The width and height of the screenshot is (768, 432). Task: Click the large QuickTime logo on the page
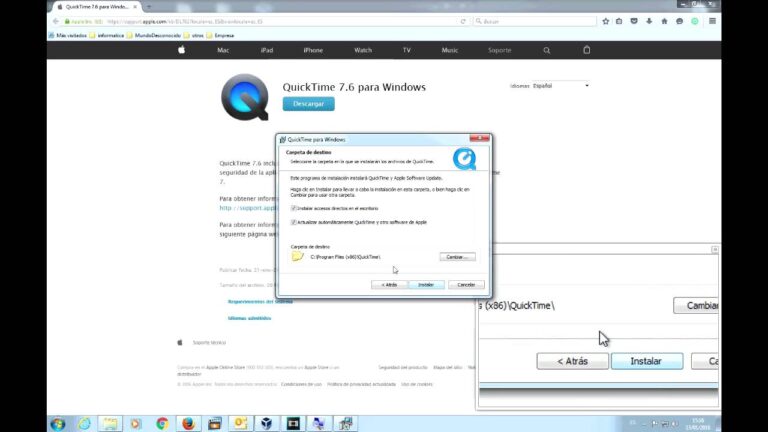click(x=245, y=97)
